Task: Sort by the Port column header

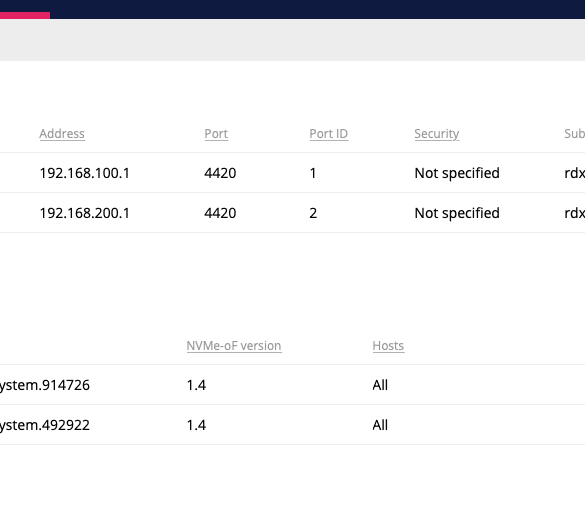Action: [216, 134]
